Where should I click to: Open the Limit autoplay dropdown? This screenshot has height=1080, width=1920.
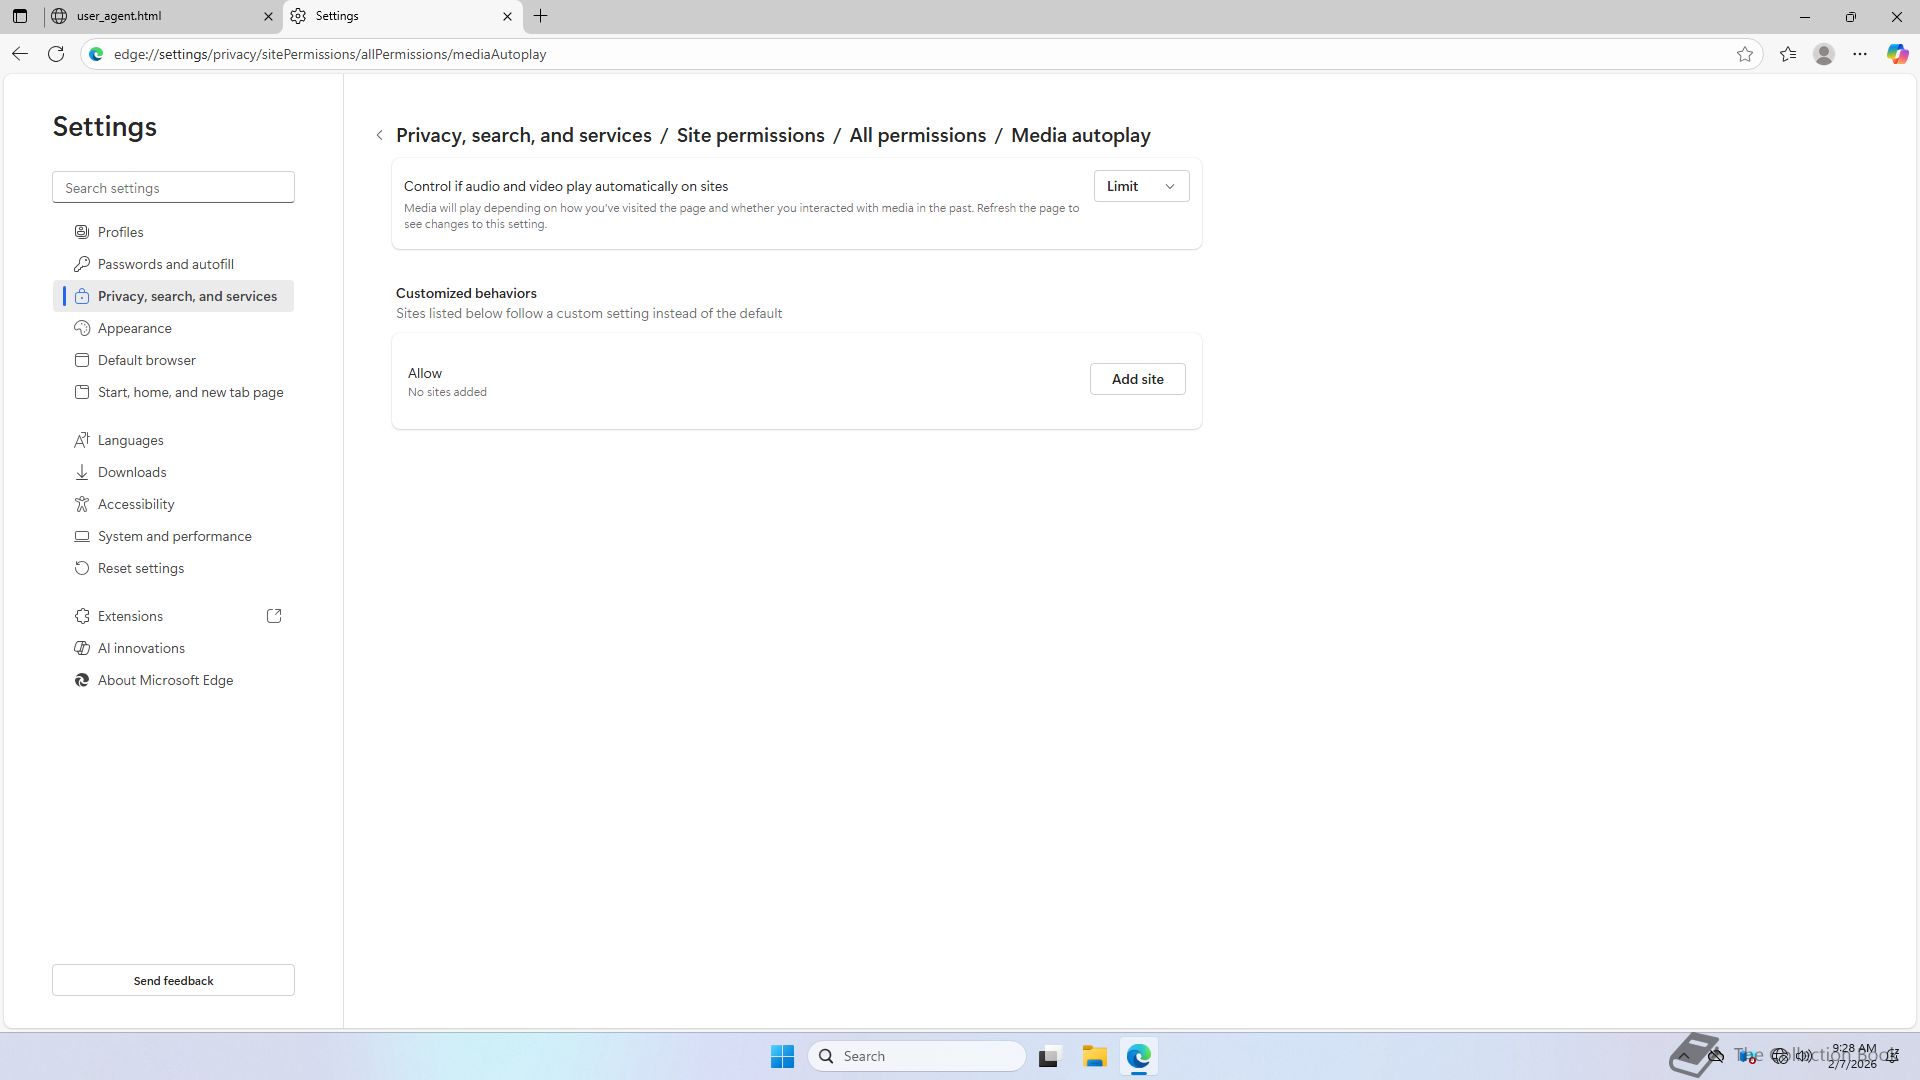point(1141,186)
